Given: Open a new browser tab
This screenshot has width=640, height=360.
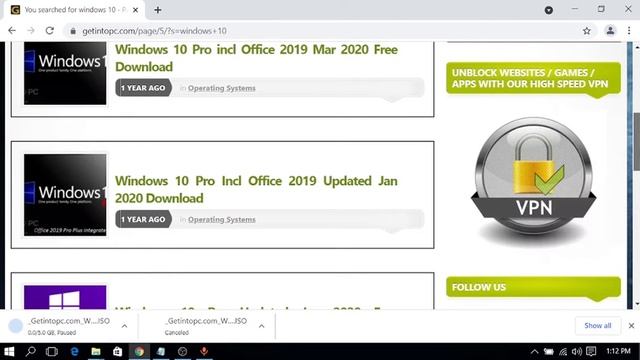Looking at the screenshot, I should coord(158,10).
